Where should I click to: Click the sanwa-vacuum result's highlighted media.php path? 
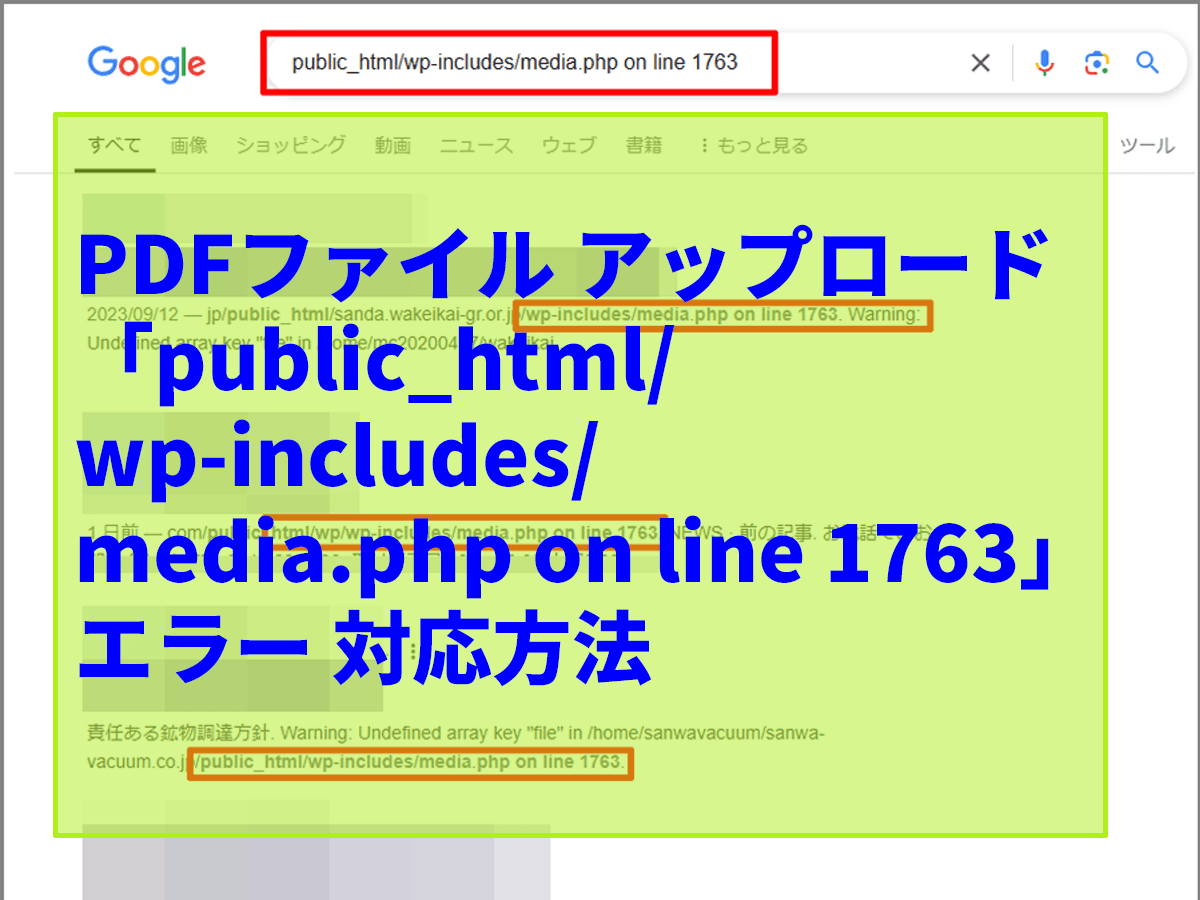pos(410,763)
